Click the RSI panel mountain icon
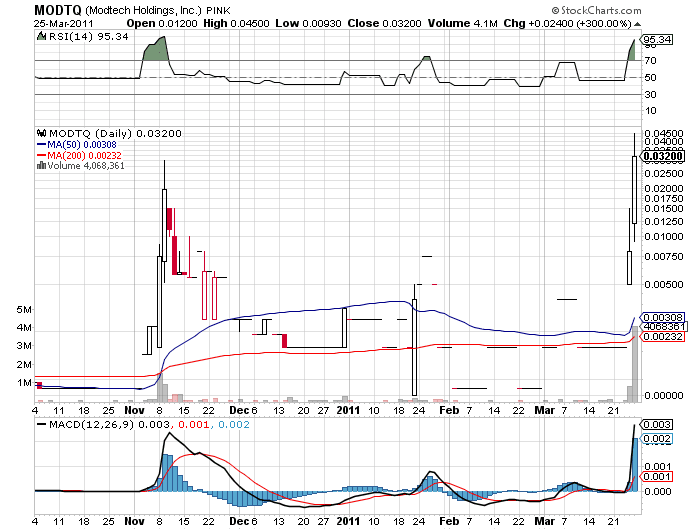The image size is (700, 530). tap(42, 36)
